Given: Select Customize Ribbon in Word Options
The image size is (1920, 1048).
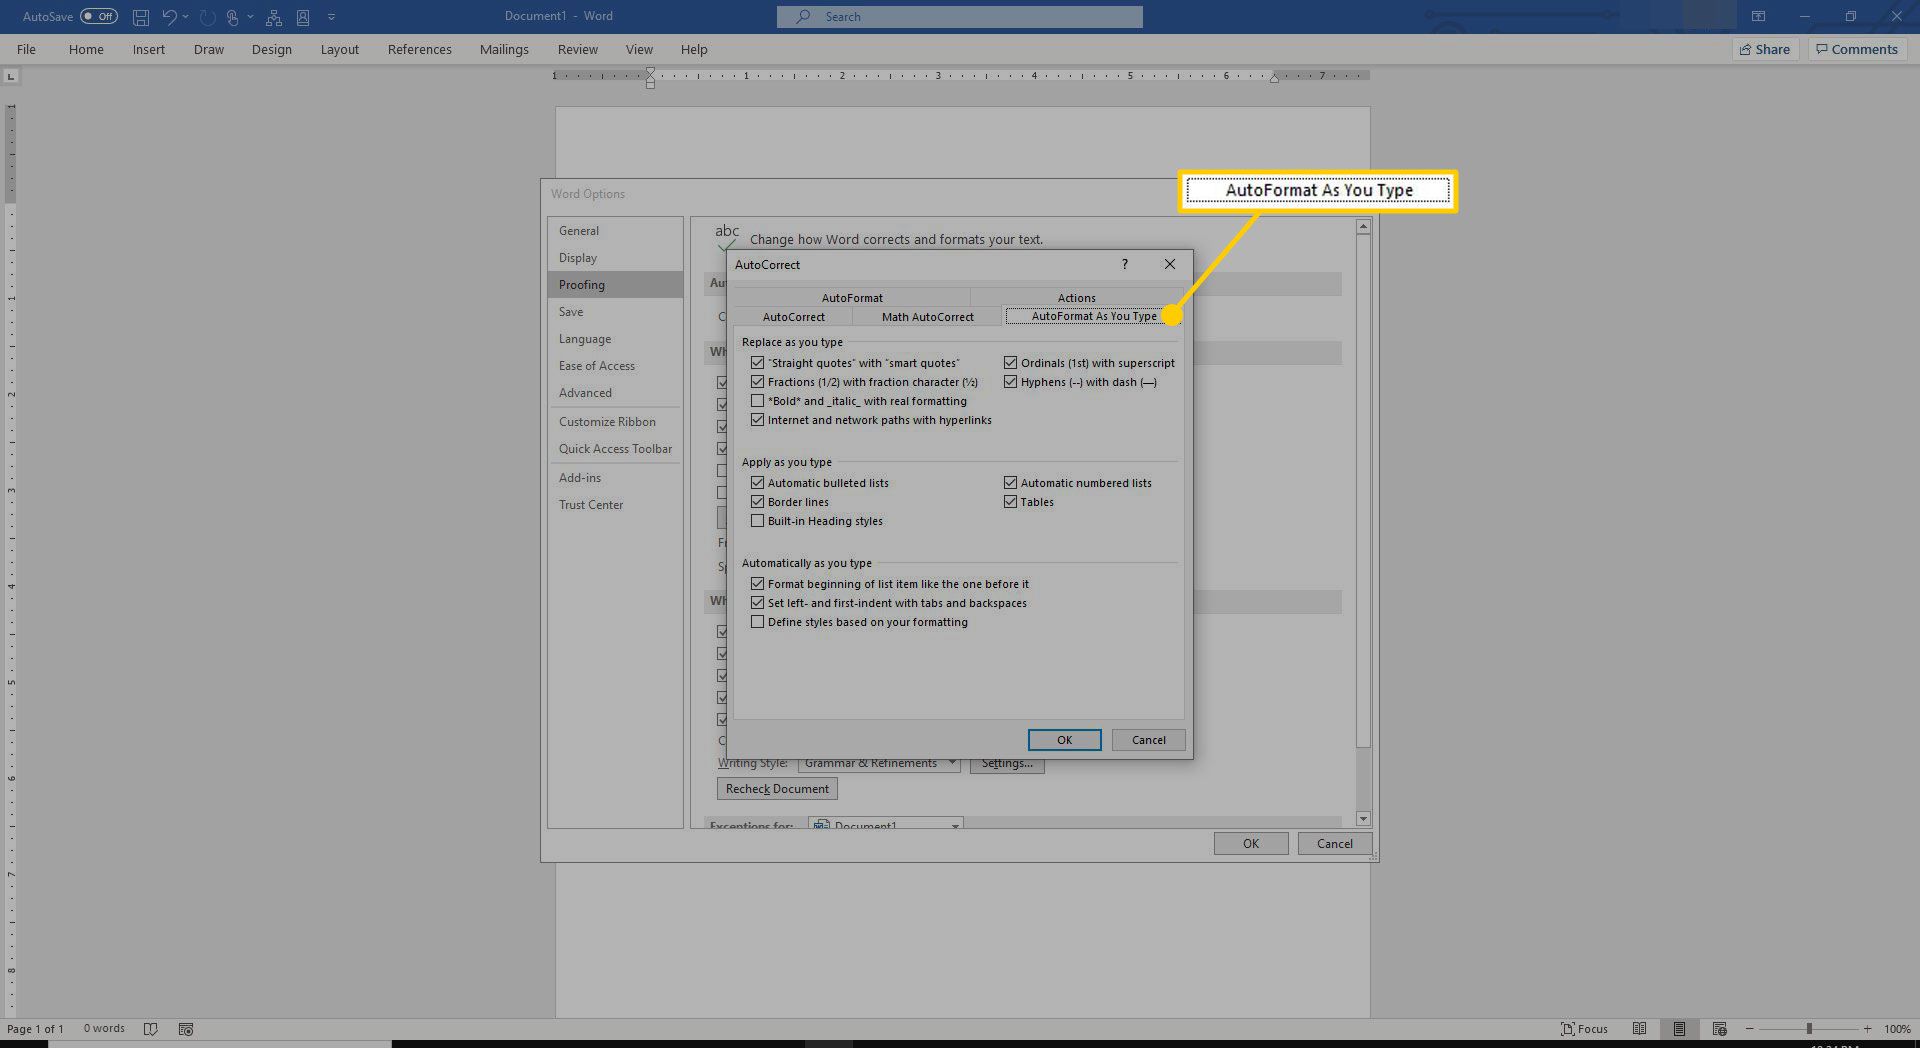Looking at the screenshot, I should 615,422.
